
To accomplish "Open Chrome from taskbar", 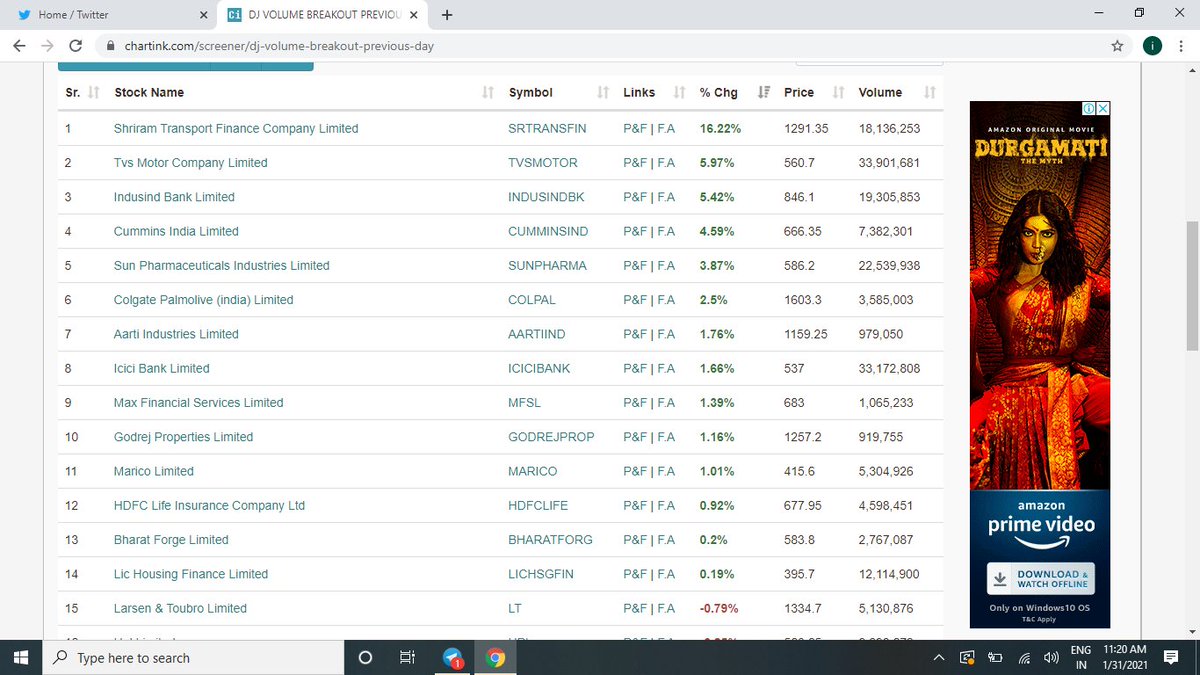I will pyautogui.click(x=496, y=657).
